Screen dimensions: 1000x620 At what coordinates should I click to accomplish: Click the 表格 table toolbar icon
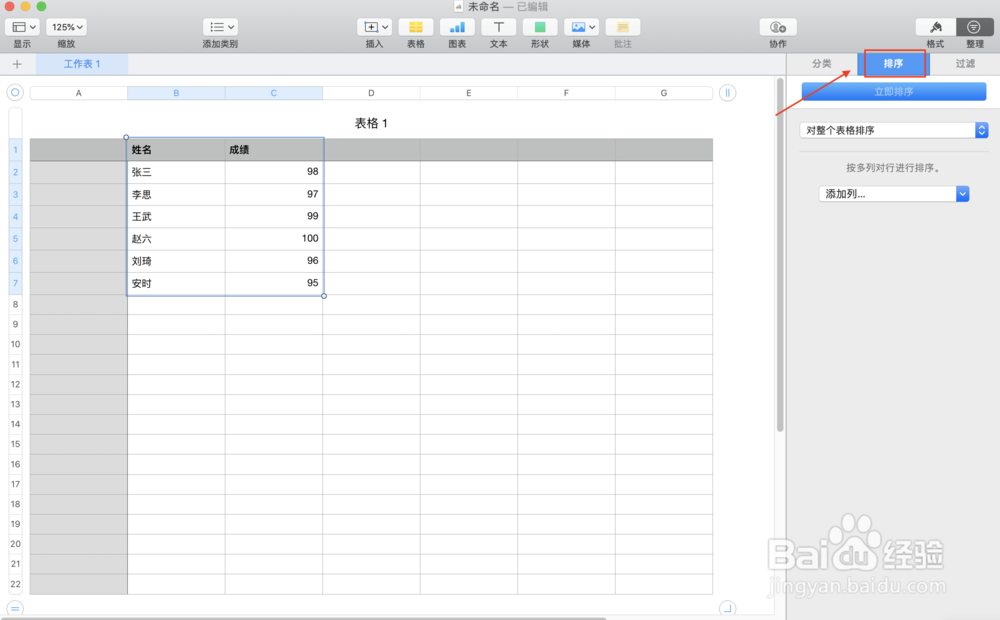pyautogui.click(x=416, y=27)
